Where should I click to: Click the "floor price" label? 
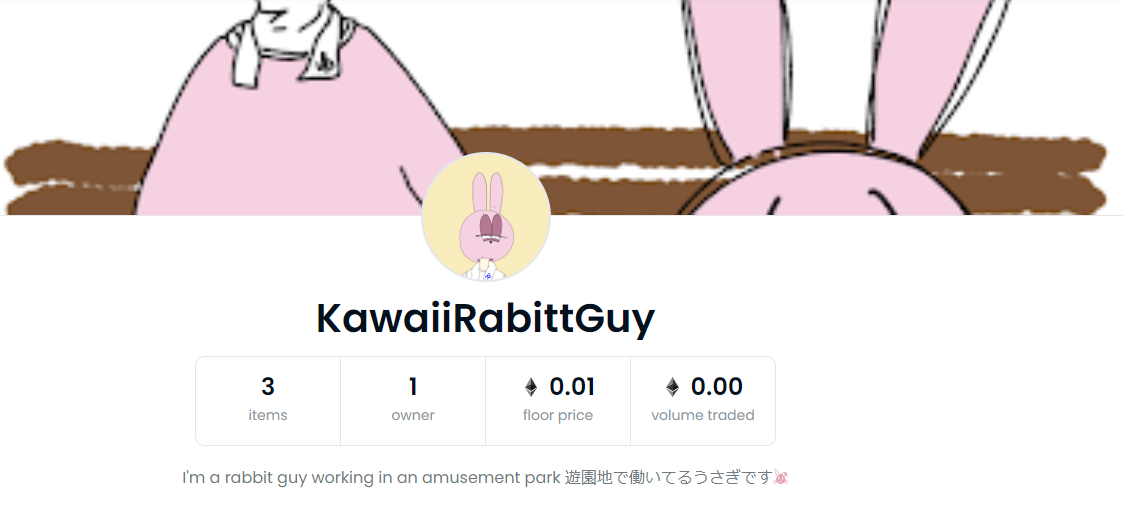558,415
